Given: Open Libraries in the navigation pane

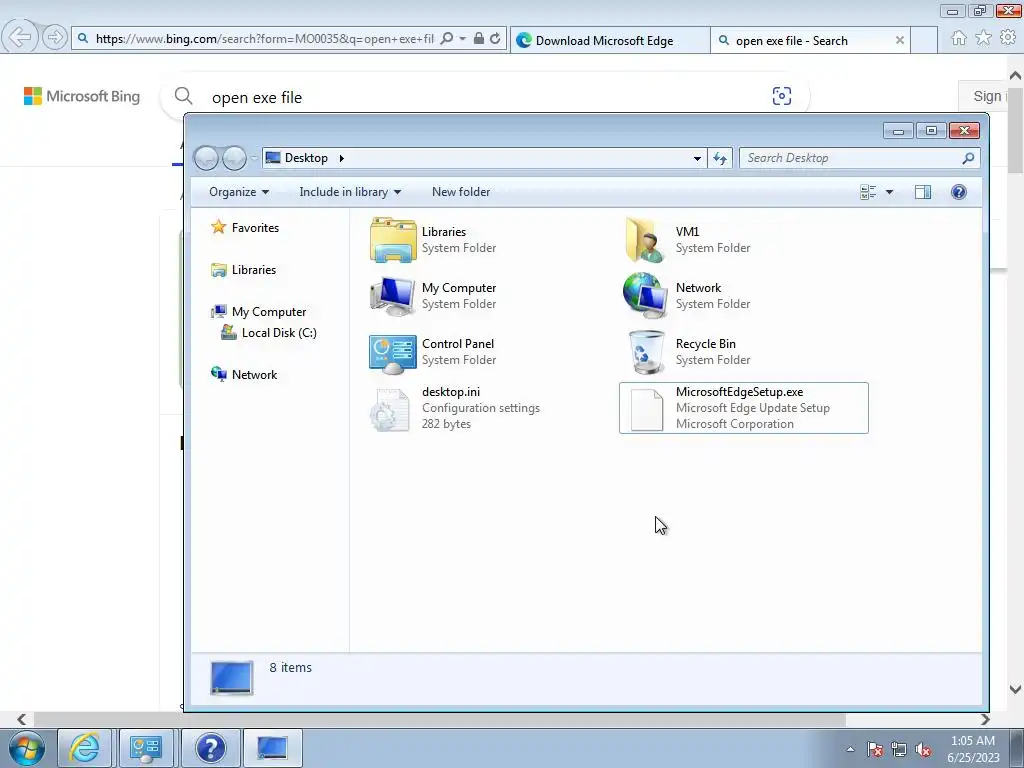Looking at the screenshot, I should point(253,270).
